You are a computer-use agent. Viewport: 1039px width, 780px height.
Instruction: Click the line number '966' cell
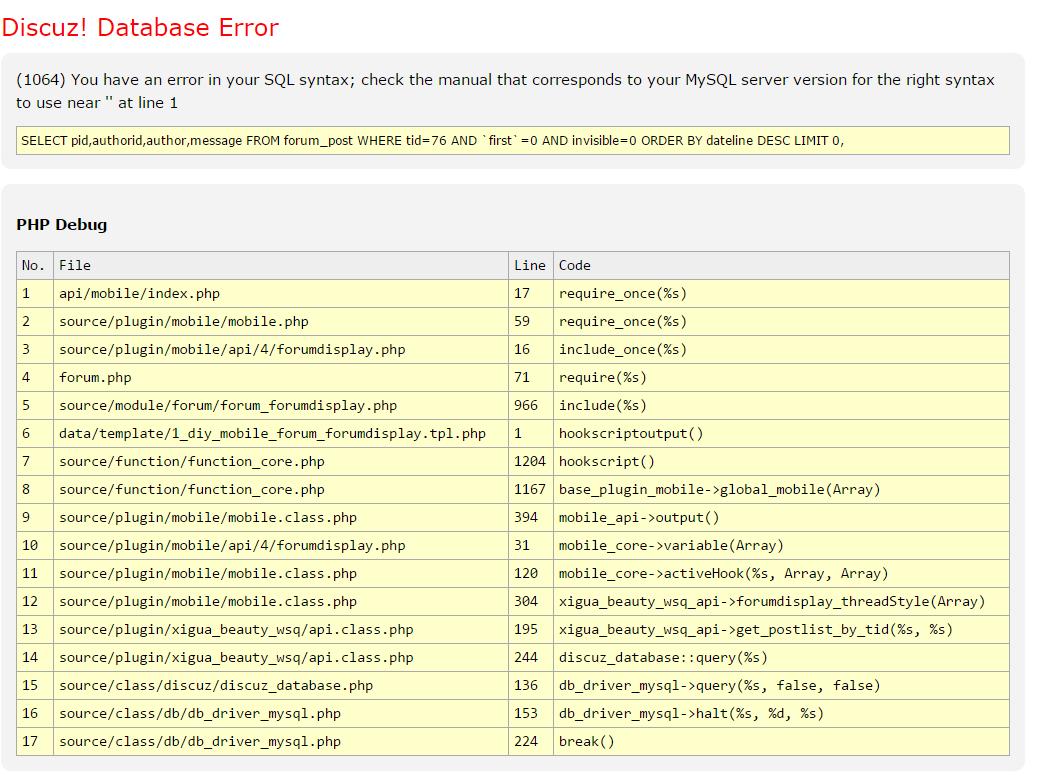pyautogui.click(x=531, y=406)
